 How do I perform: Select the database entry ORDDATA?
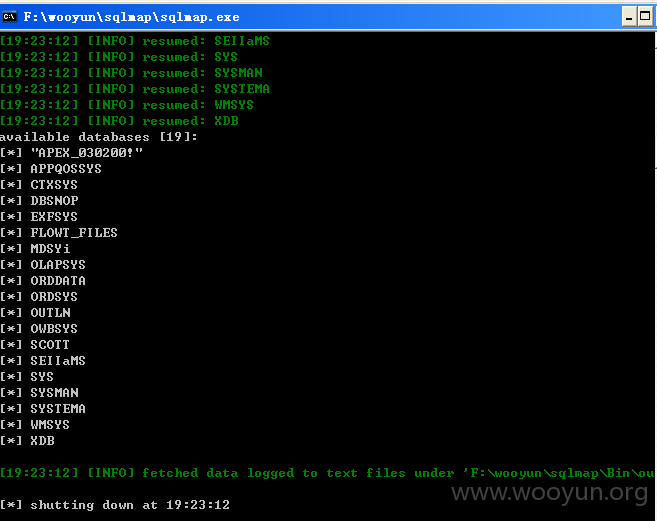pyautogui.click(x=43, y=281)
